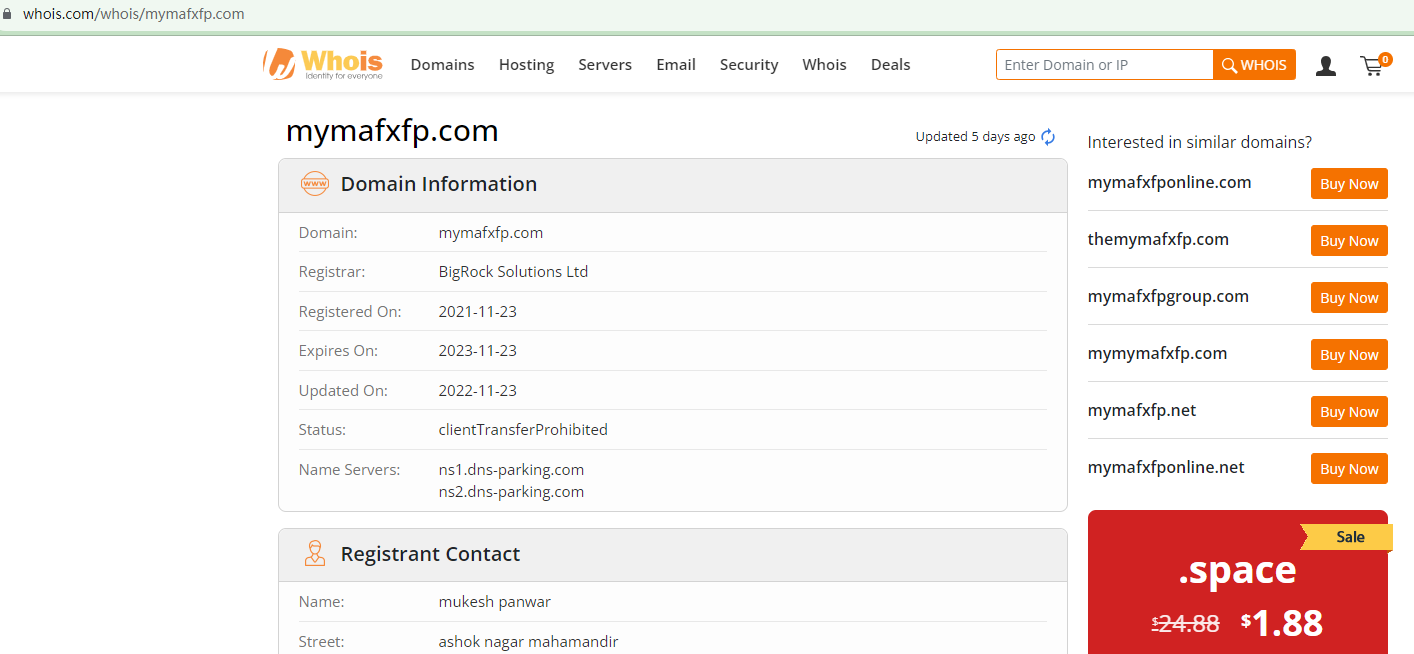Open the Security menu
This screenshot has width=1414, height=654.
[749, 65]
